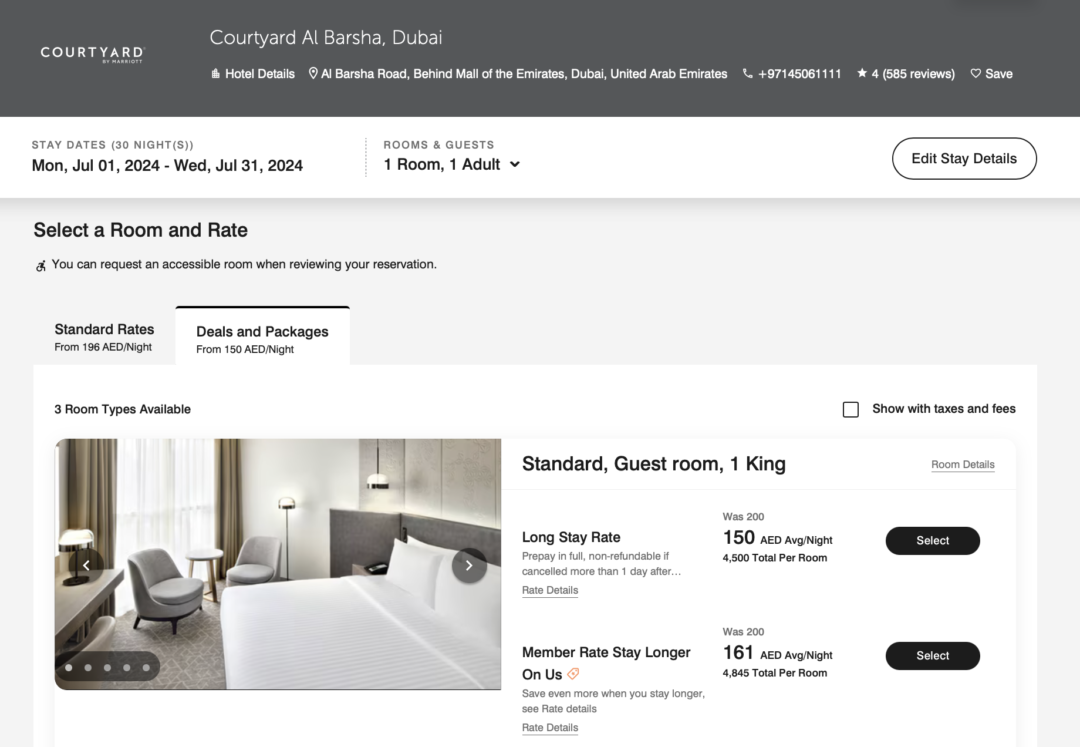Click the location pin icon for the address
This screenshot has width=1080, height=747.
pyautogui.click(x=313, y=73)
